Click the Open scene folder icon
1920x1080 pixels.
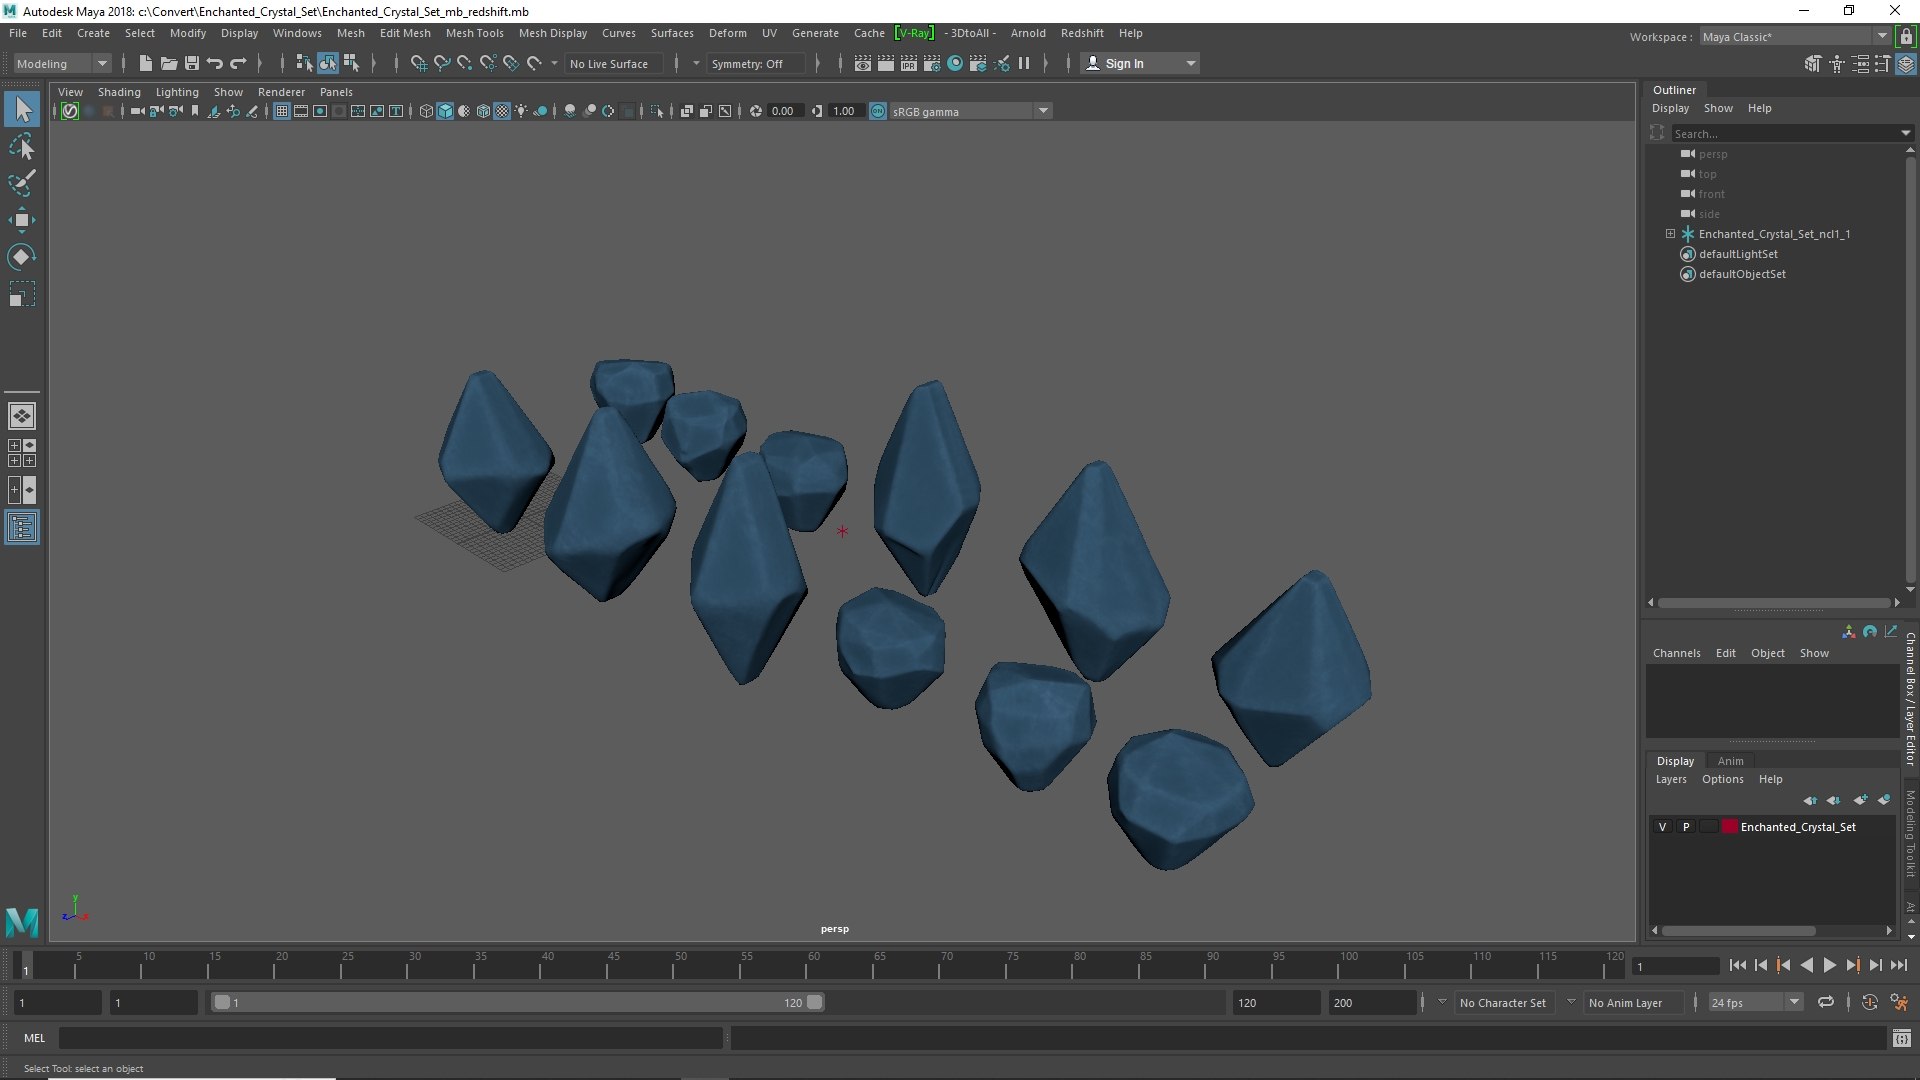click(x=169, y=63)
